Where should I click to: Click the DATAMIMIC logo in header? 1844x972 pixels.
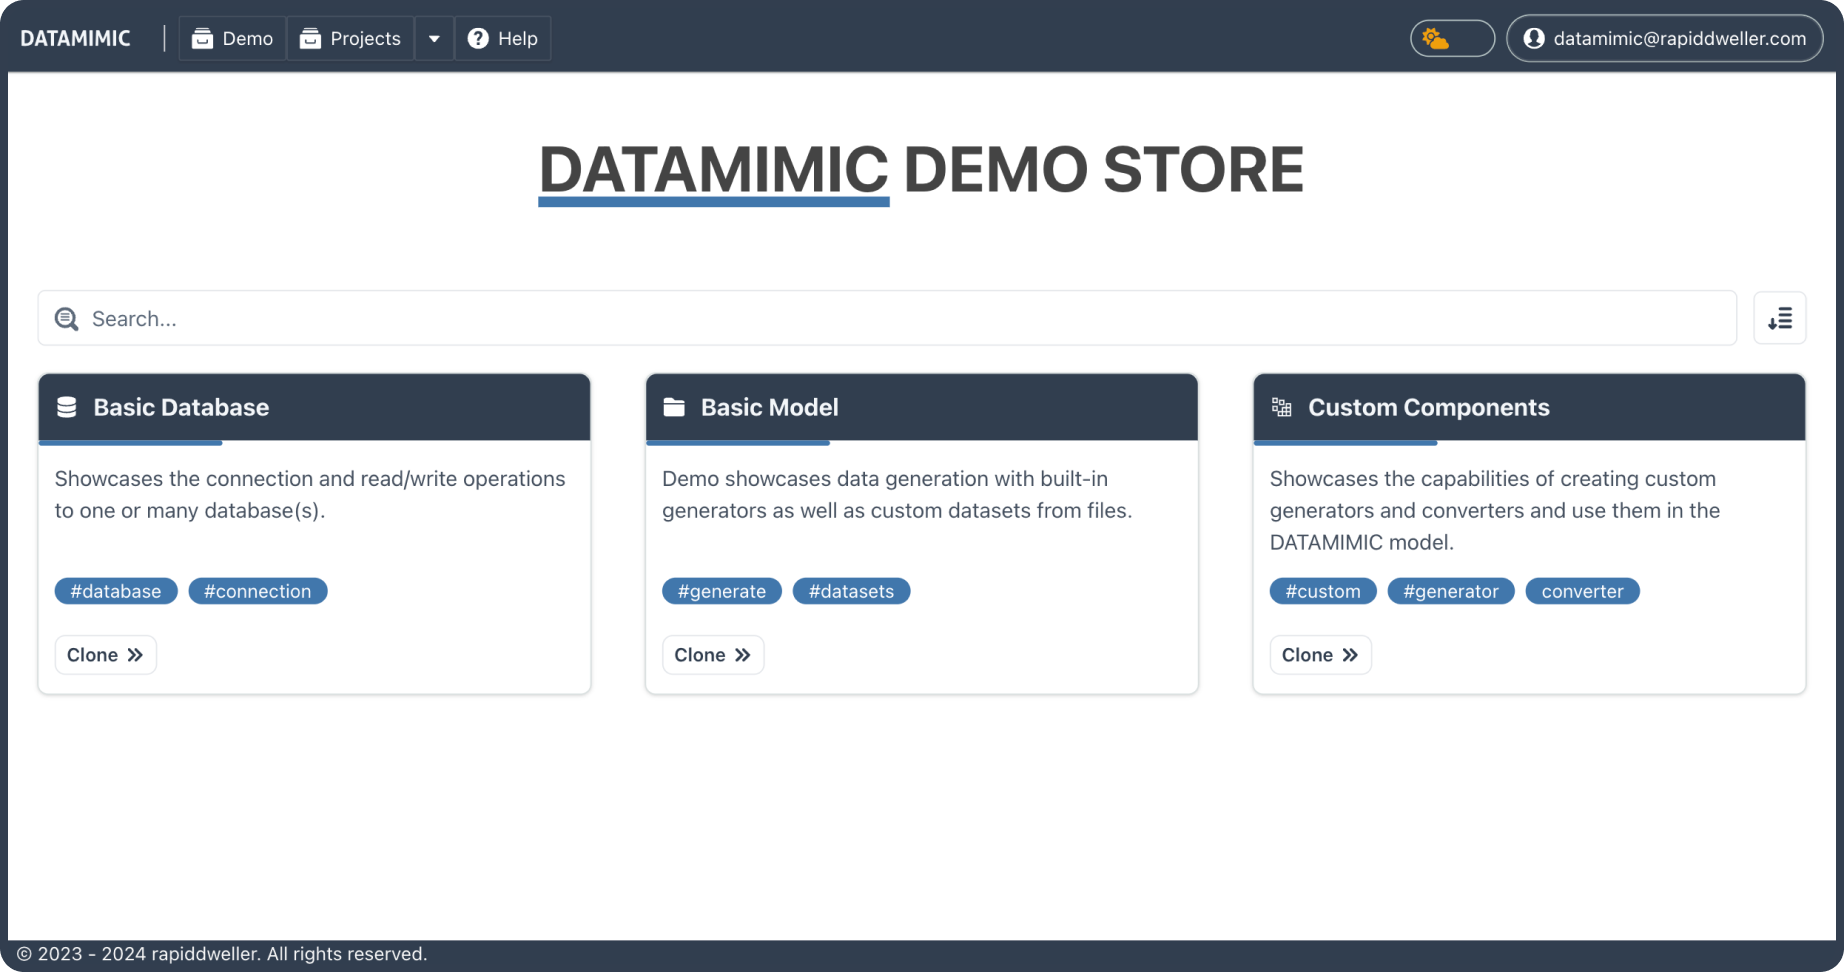(x=76, y=39)
